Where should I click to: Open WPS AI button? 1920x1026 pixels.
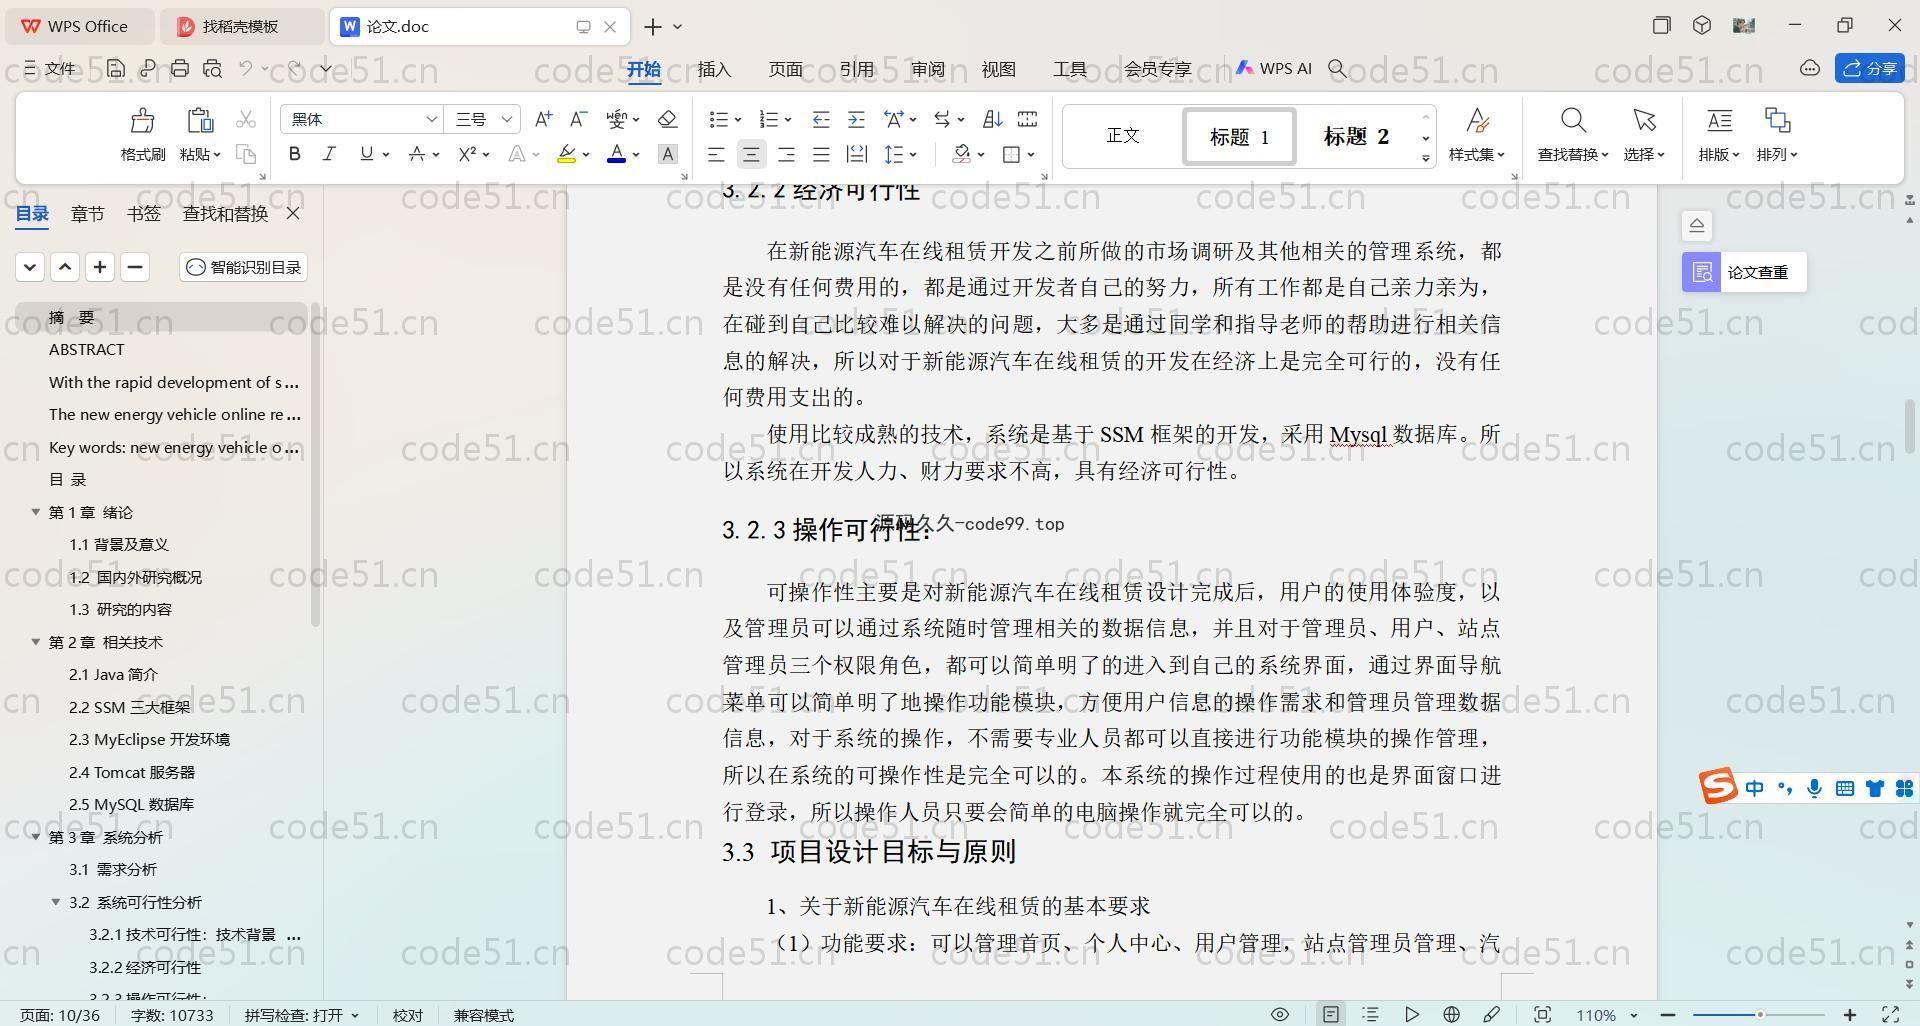click(x=1273, y=68)
